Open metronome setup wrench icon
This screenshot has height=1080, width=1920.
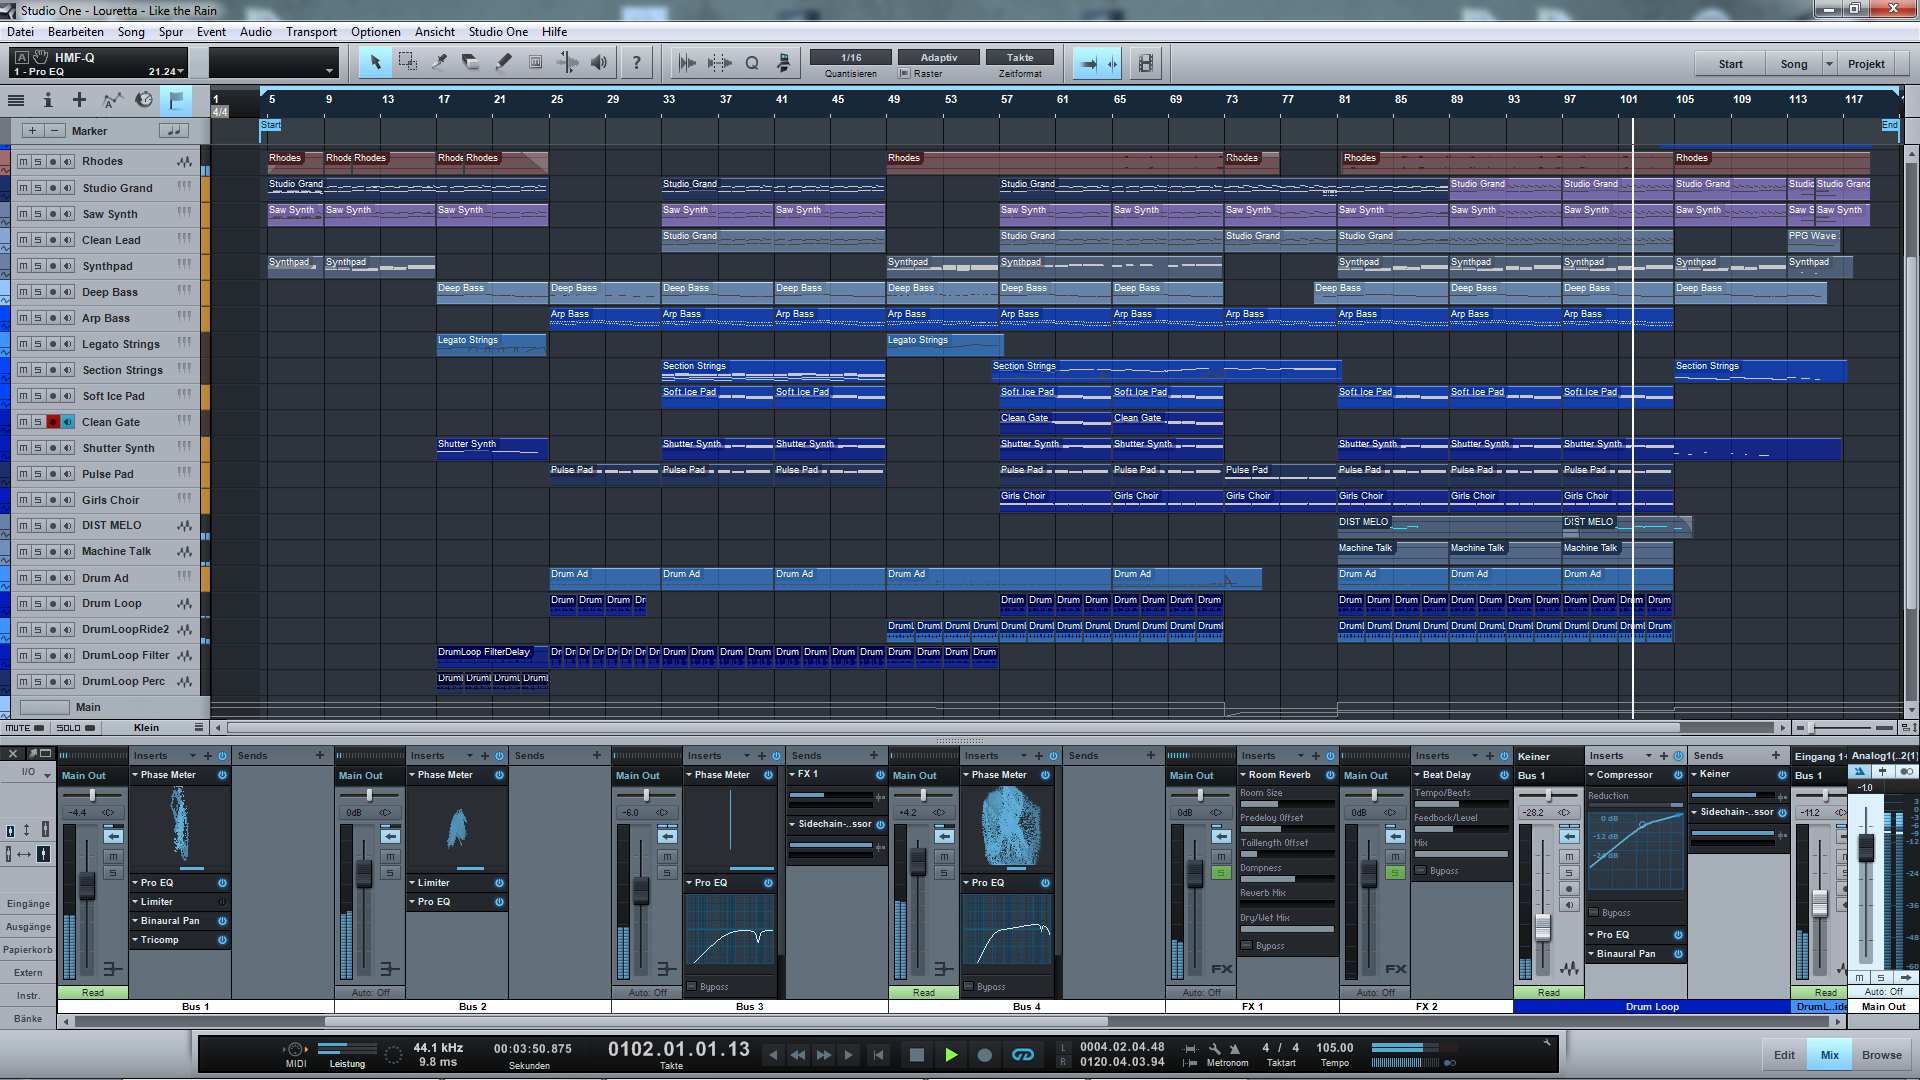coord(1214,1049)
